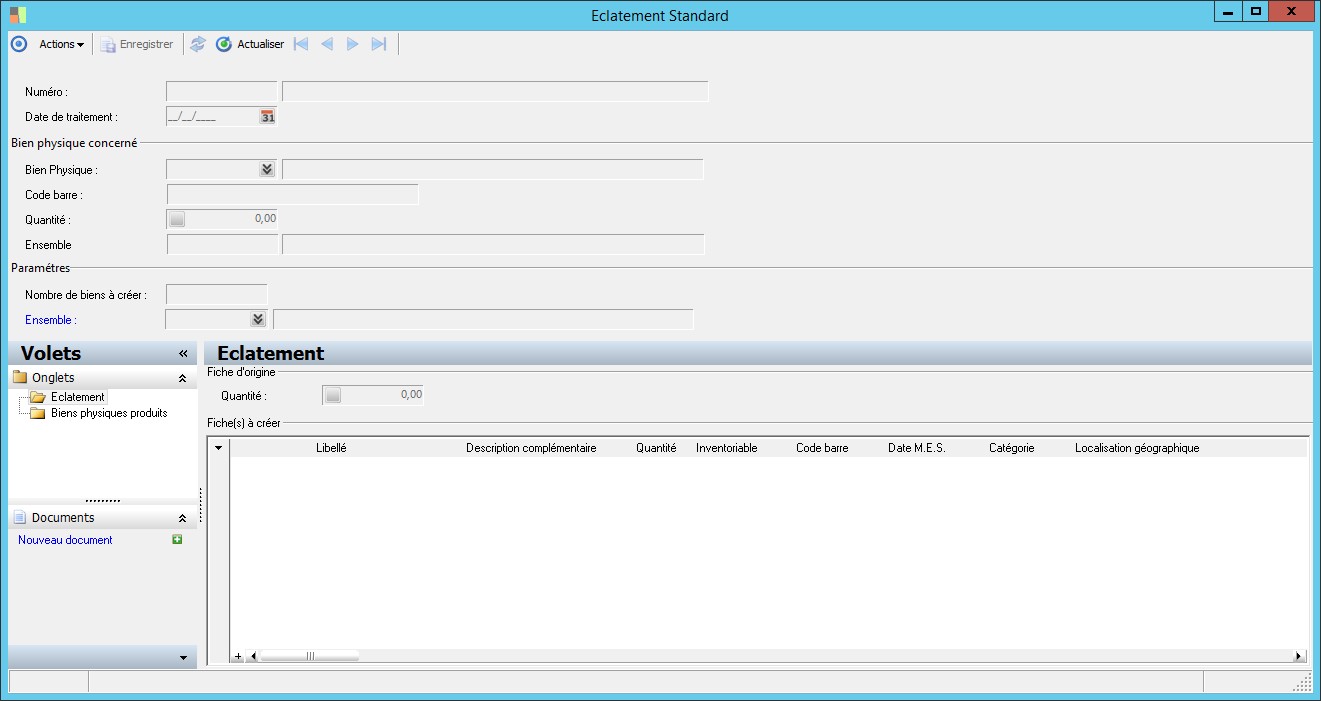
Task: Click the Numéro code input field
Action: (x=222, y=92)
